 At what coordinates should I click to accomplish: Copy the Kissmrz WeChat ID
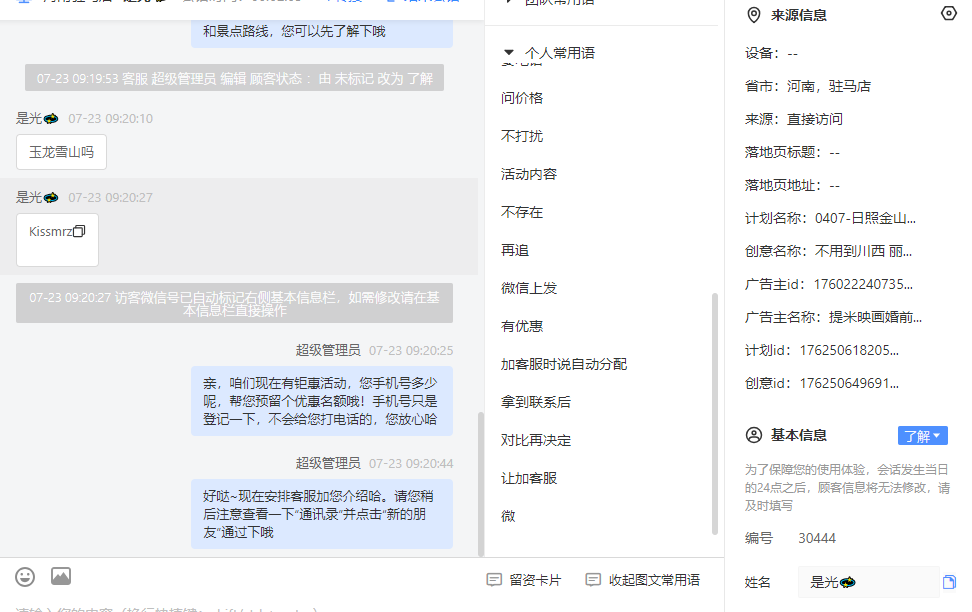click(79, 231)
